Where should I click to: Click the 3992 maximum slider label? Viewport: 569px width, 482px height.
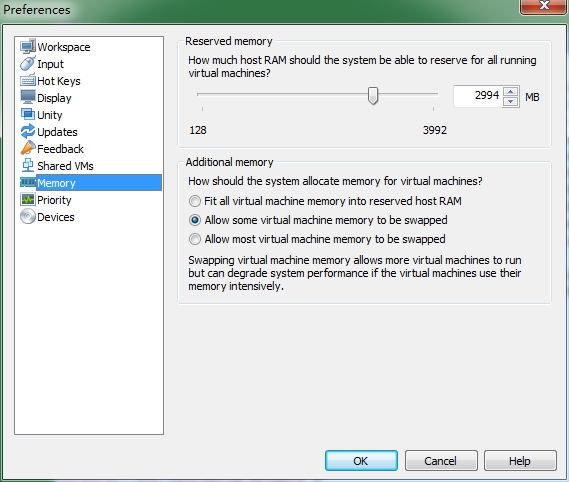click(435, 130)
